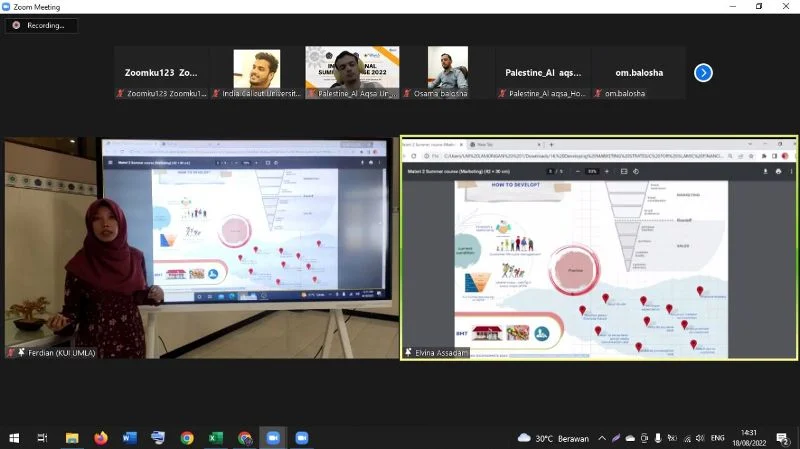Open Microsoft Word from taskbar
Screen dimensions: 800x449
tap(129, 438)
